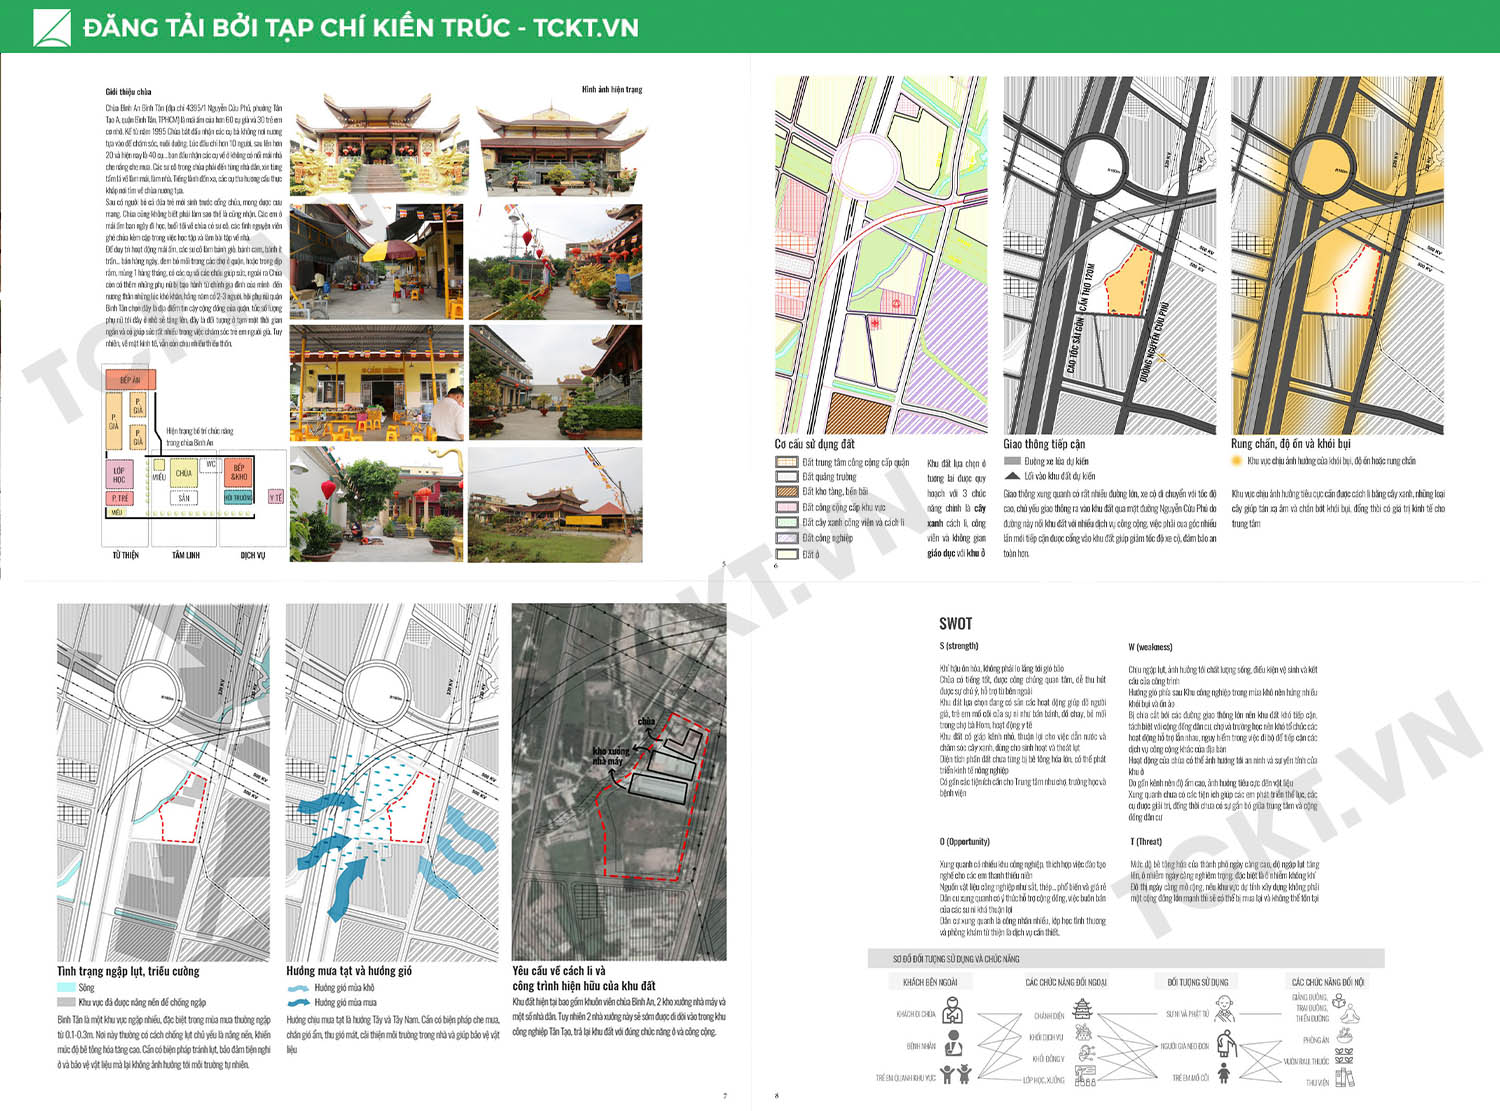
Task: Click the wavy arrow icon for Hướng gió mùa mưa
Action: (x=298, y=1002)
